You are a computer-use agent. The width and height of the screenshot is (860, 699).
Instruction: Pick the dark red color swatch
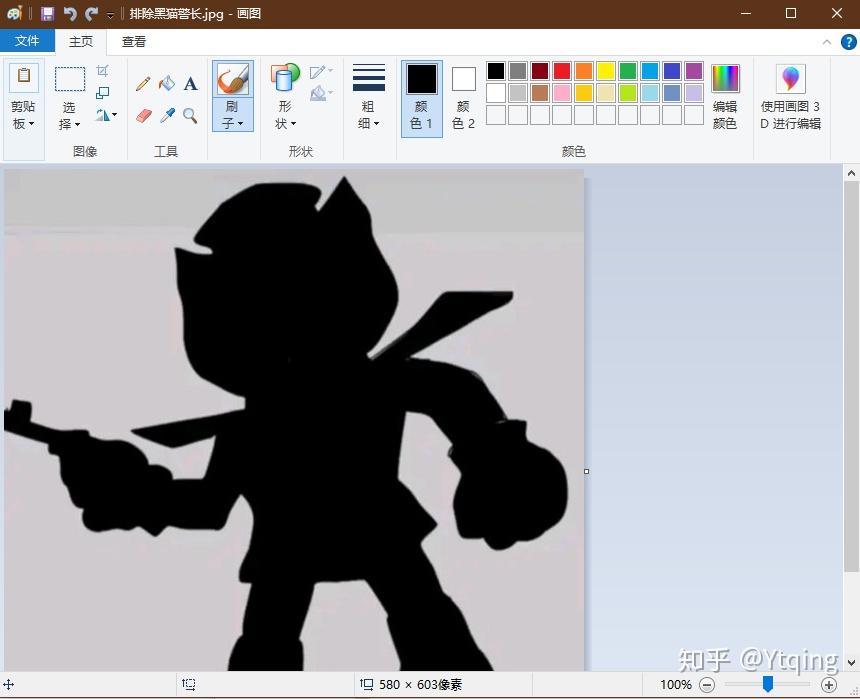pos(540,71)
